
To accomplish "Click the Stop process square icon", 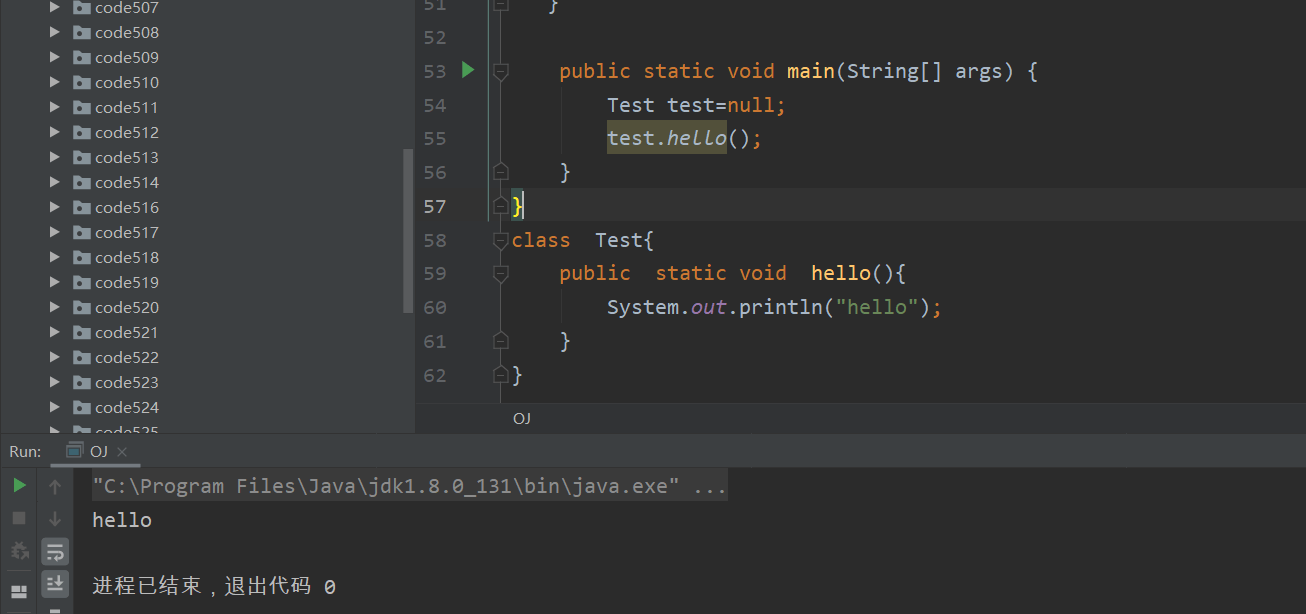I will click(x=19, y=518).
